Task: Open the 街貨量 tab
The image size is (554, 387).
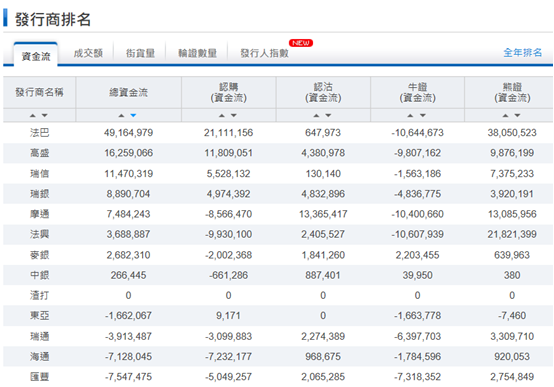Action: pos(140,53)
